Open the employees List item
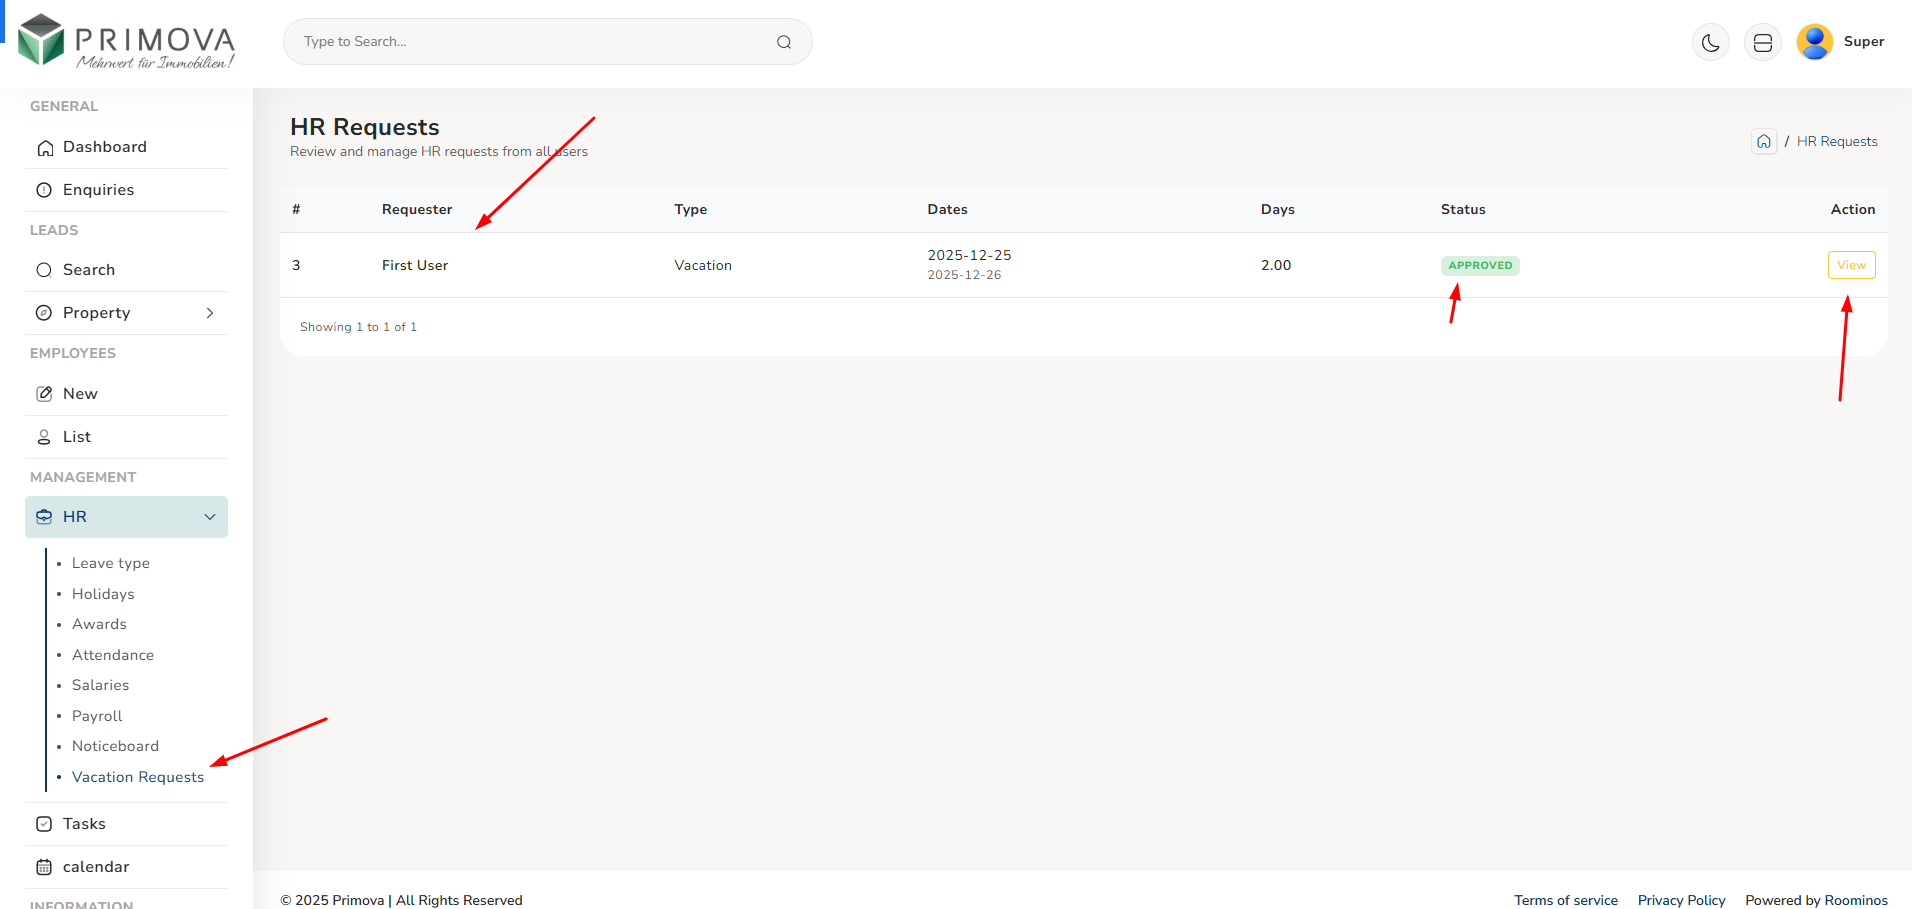Image resolution: width=1912 pixels, height=909 pixels. coord(76,437)
